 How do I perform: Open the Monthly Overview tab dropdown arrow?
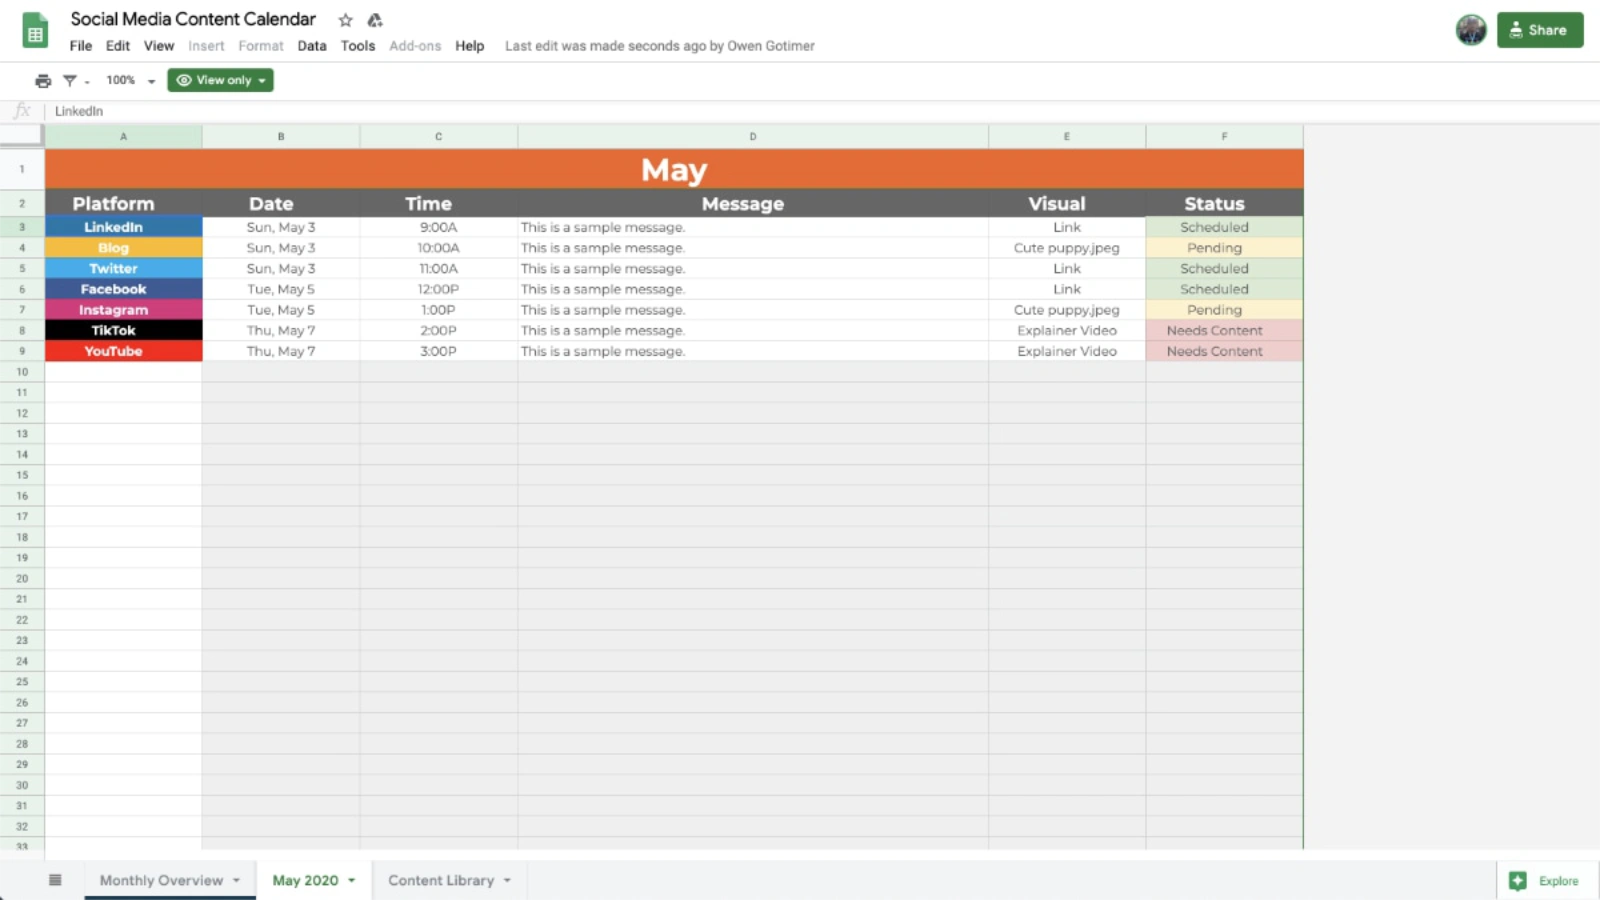pos(237,880)
